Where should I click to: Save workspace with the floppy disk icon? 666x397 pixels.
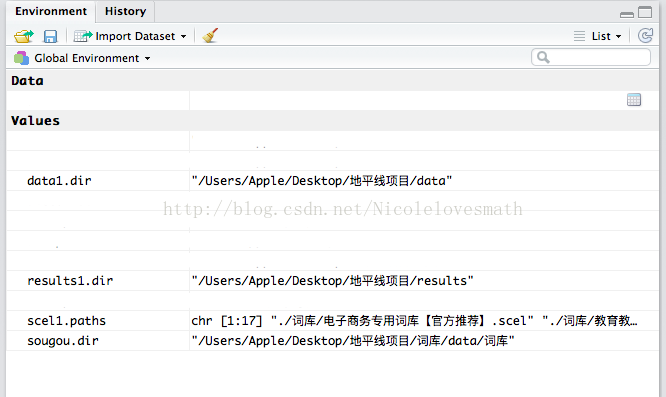coord(50,37)
